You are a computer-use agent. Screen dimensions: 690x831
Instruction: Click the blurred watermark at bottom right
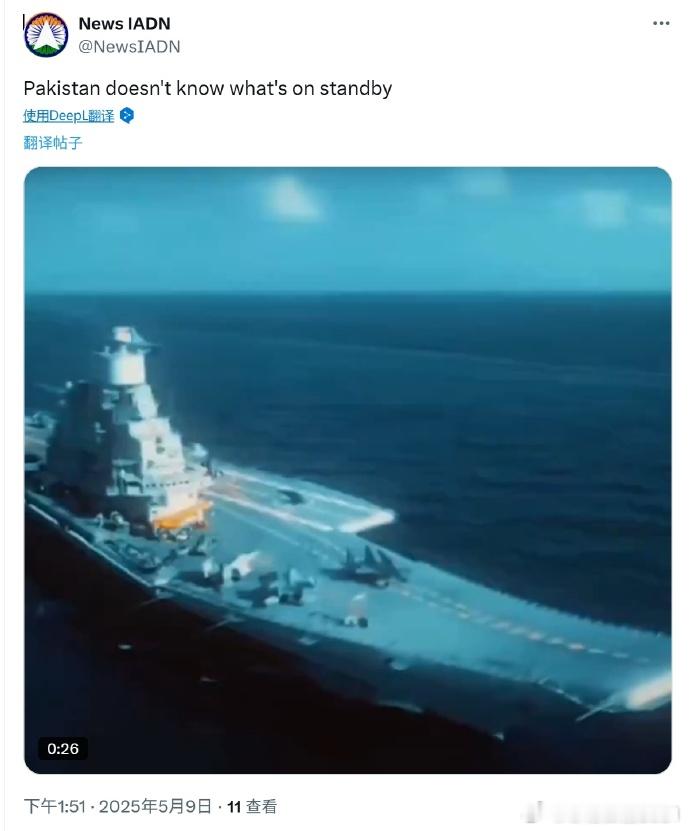coord(607,811)
